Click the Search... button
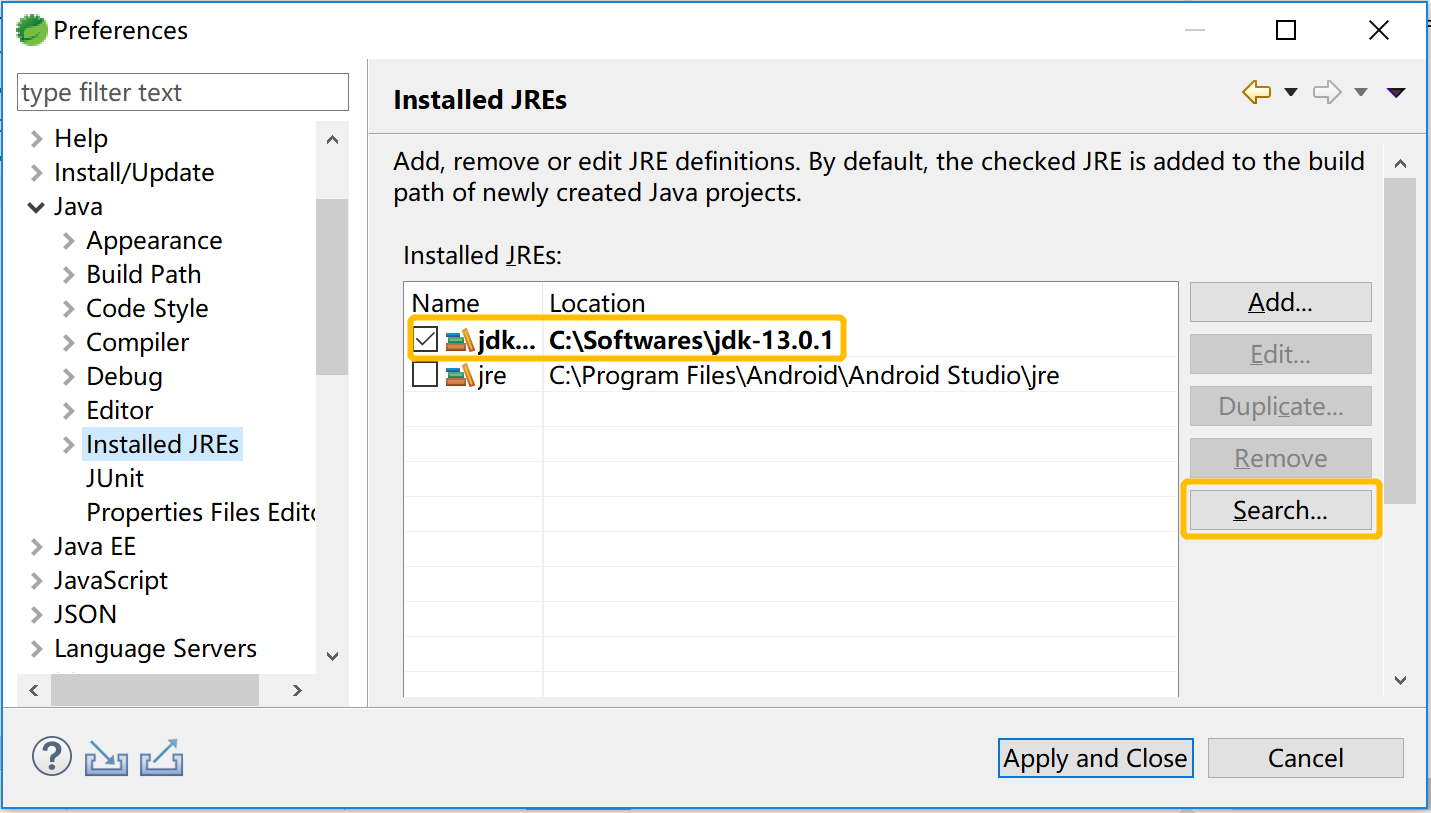 click(1280, 511)
